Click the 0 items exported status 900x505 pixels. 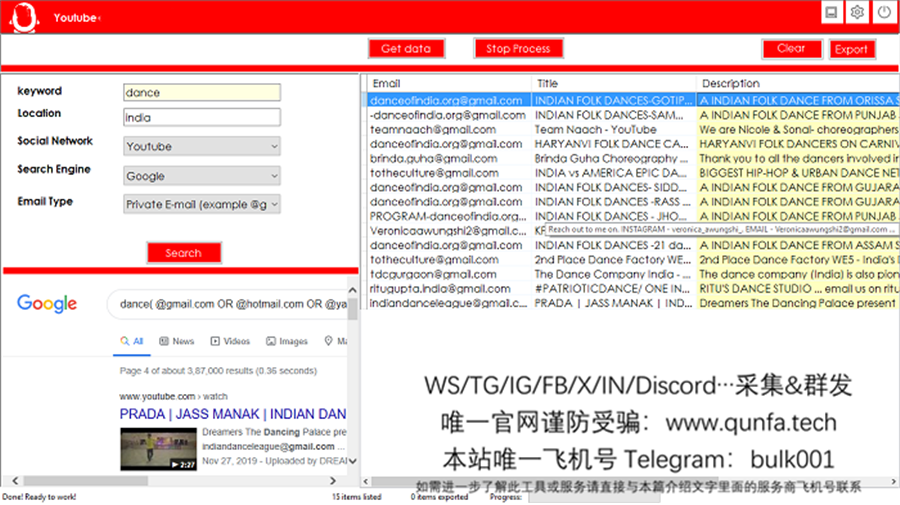point(439,497)
